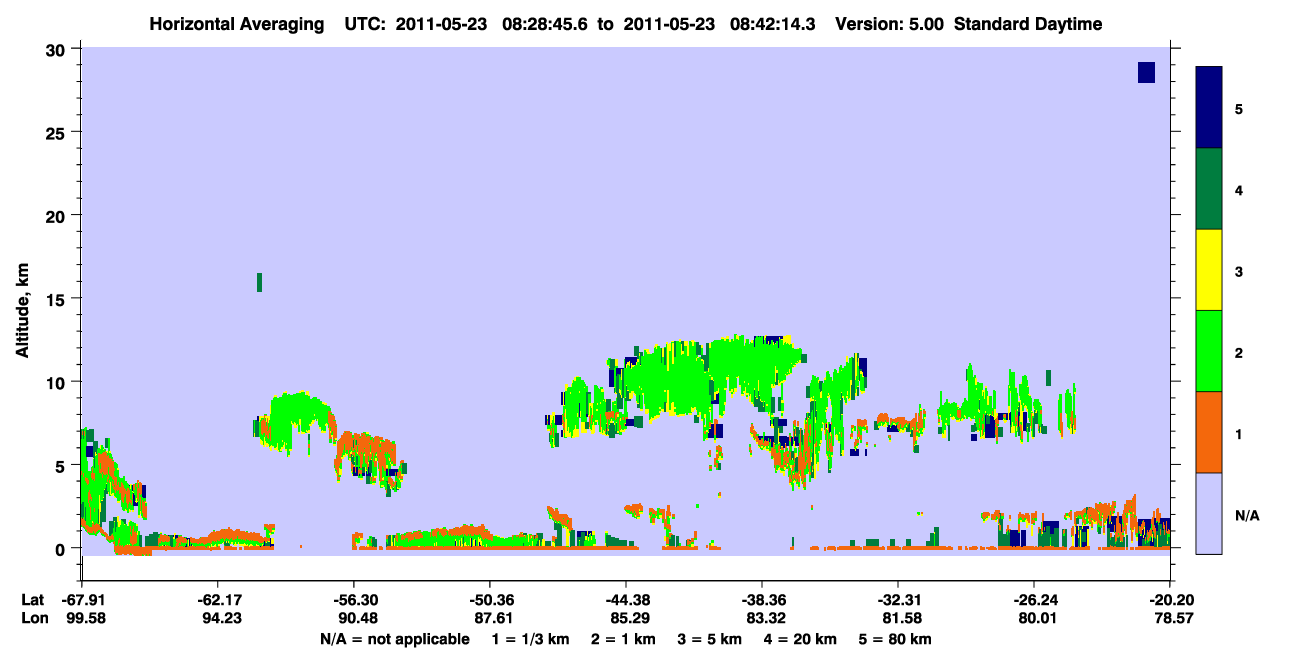
Task: Click the dark blue colorbar segment labeled 5
Action: coord(1209,108)
